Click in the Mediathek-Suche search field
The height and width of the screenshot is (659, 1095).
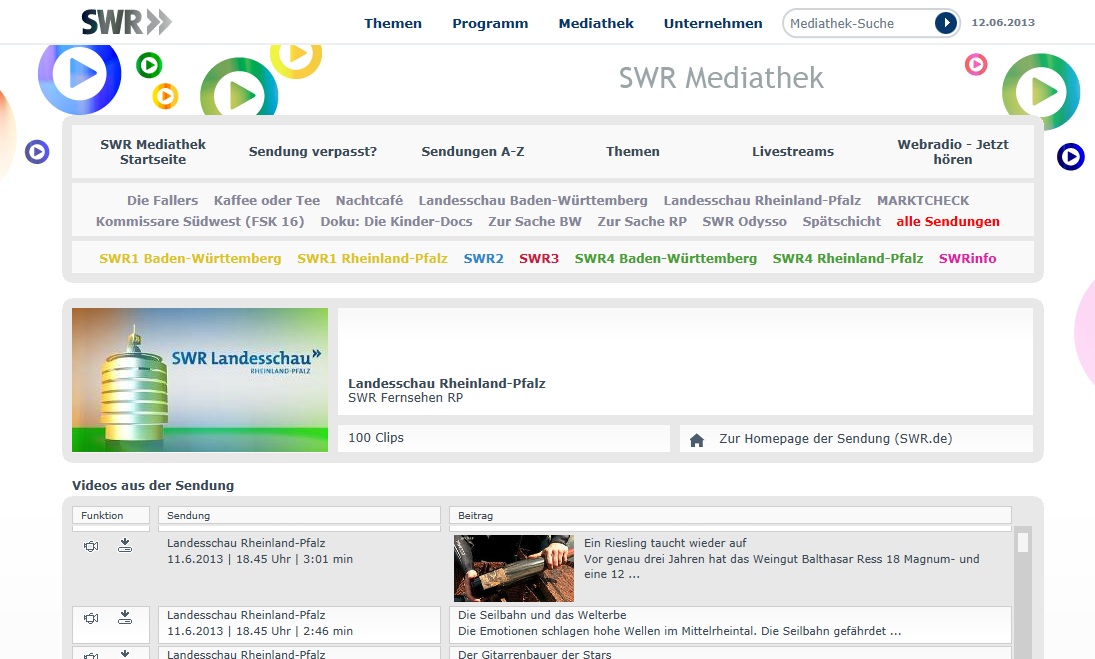(x=859, y=23)
